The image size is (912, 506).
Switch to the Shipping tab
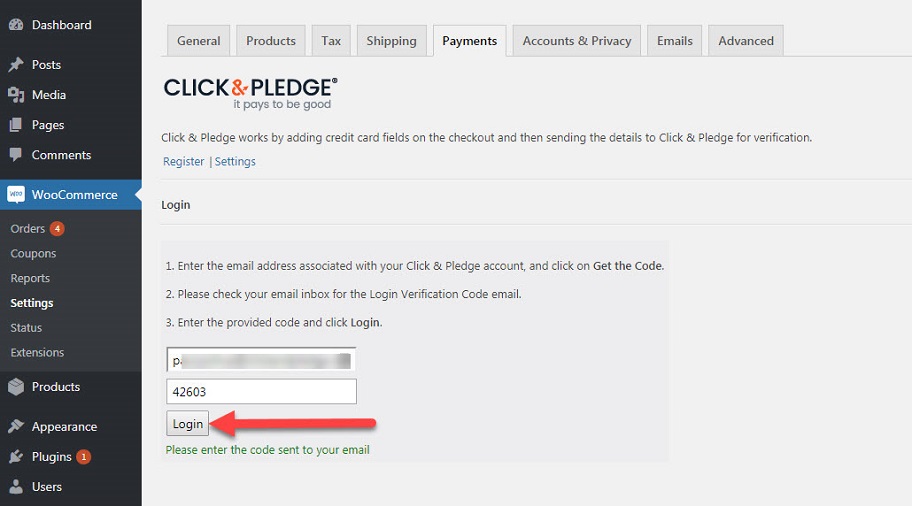click(x=391, y=41)
